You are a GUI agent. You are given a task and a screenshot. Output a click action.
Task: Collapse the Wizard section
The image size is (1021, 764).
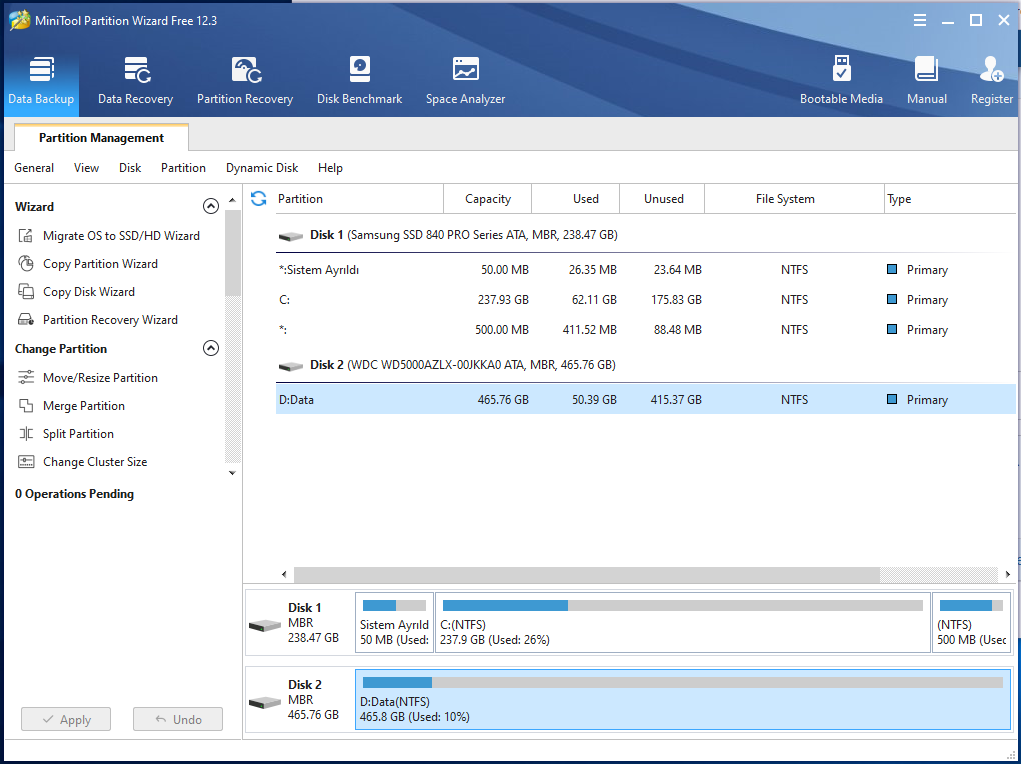click(x=211, y=206)
